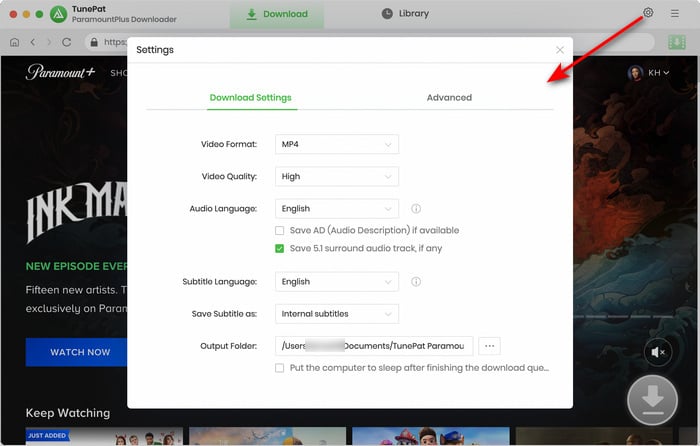Switch to the Advanced tab
700x446 pixels.
pyautogui.click(x=449, y=97)
